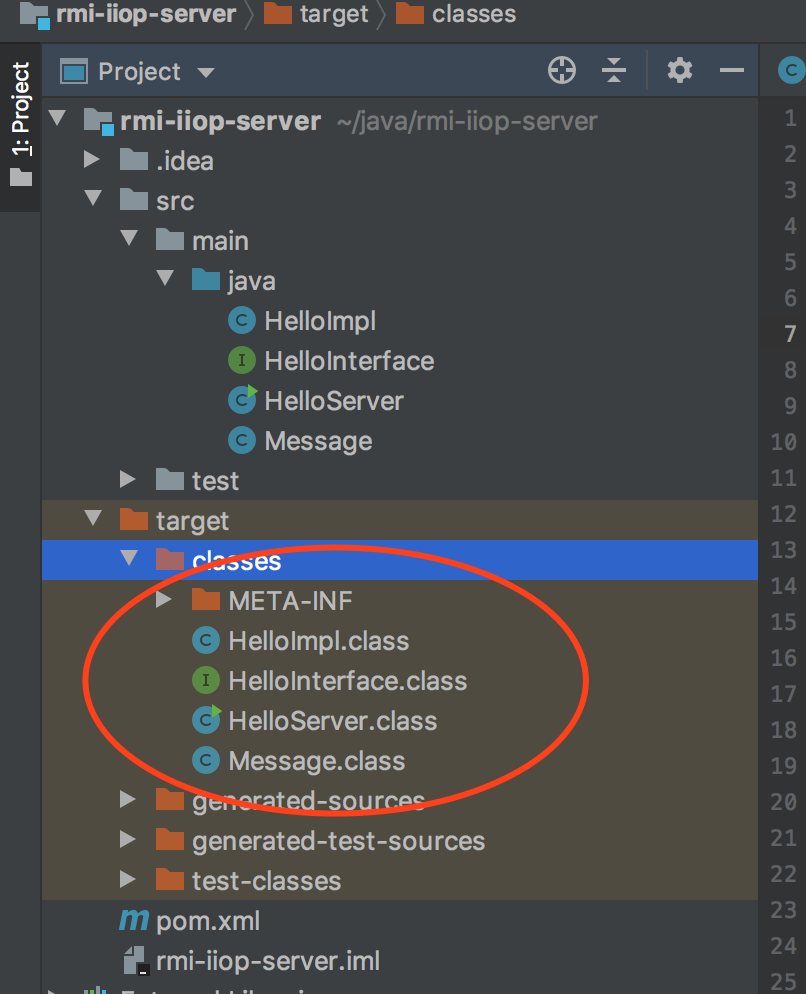
Task: Collapse the target folder
Action: click(93, 519)
